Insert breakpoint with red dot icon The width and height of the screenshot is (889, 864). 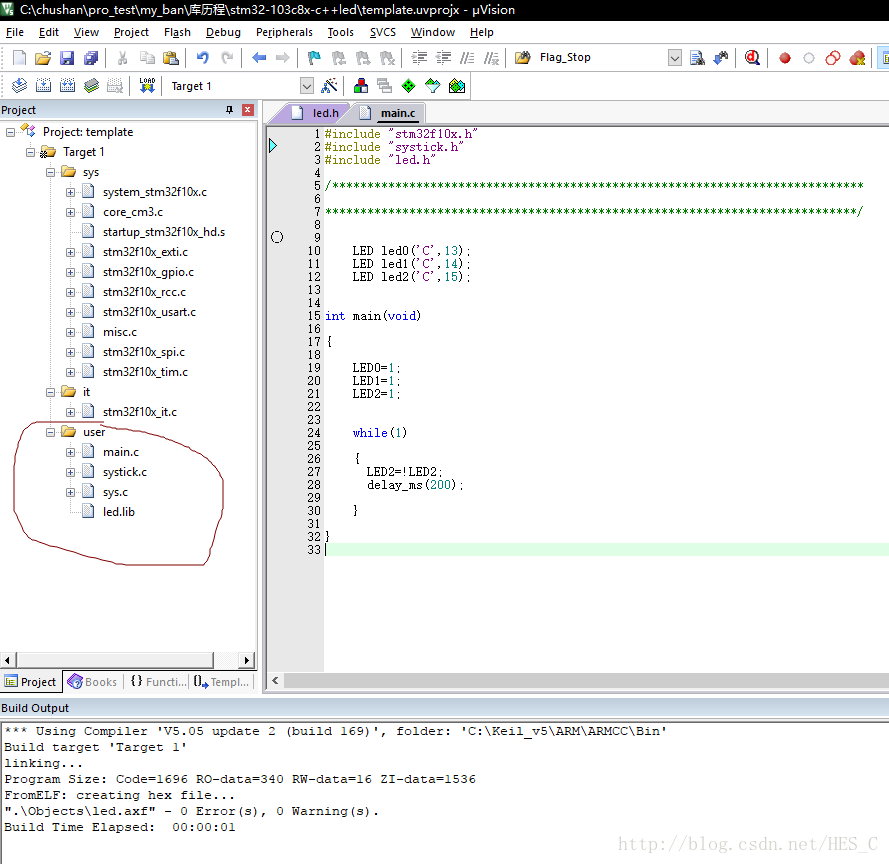tap(785, 58)
